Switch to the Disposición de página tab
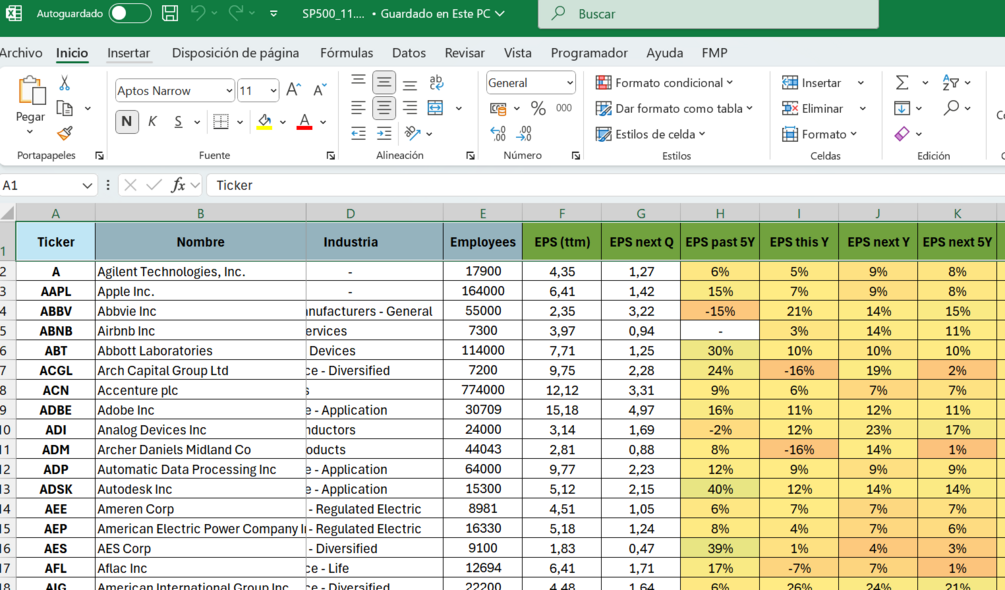Viewport: 1005px width, 590px height. click(x=235, y=53)
